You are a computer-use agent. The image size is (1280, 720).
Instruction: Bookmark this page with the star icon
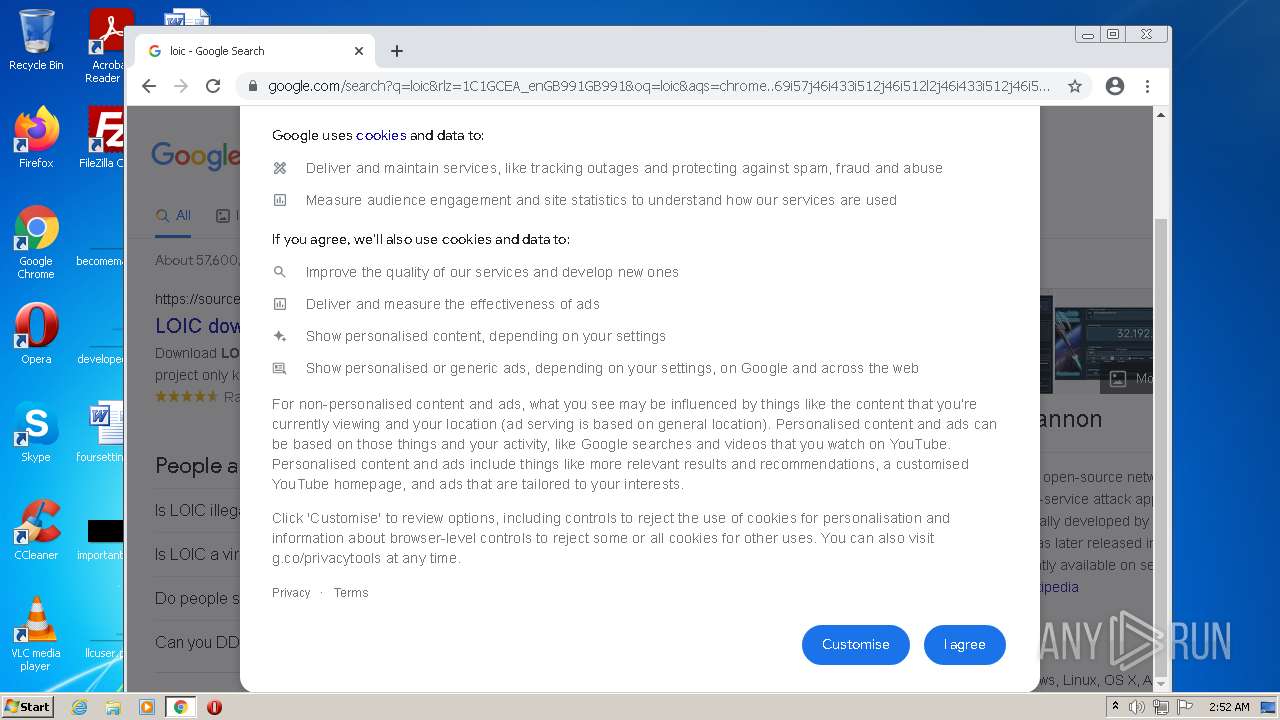click(x=1075, y=86)
